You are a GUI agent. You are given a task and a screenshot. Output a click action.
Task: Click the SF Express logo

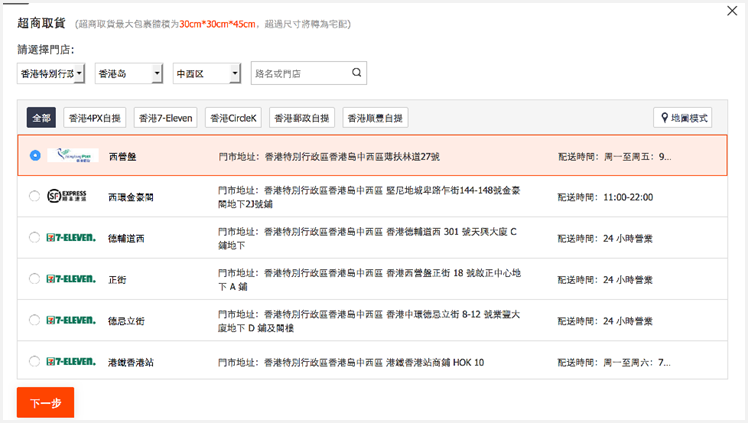coord(67,196)
